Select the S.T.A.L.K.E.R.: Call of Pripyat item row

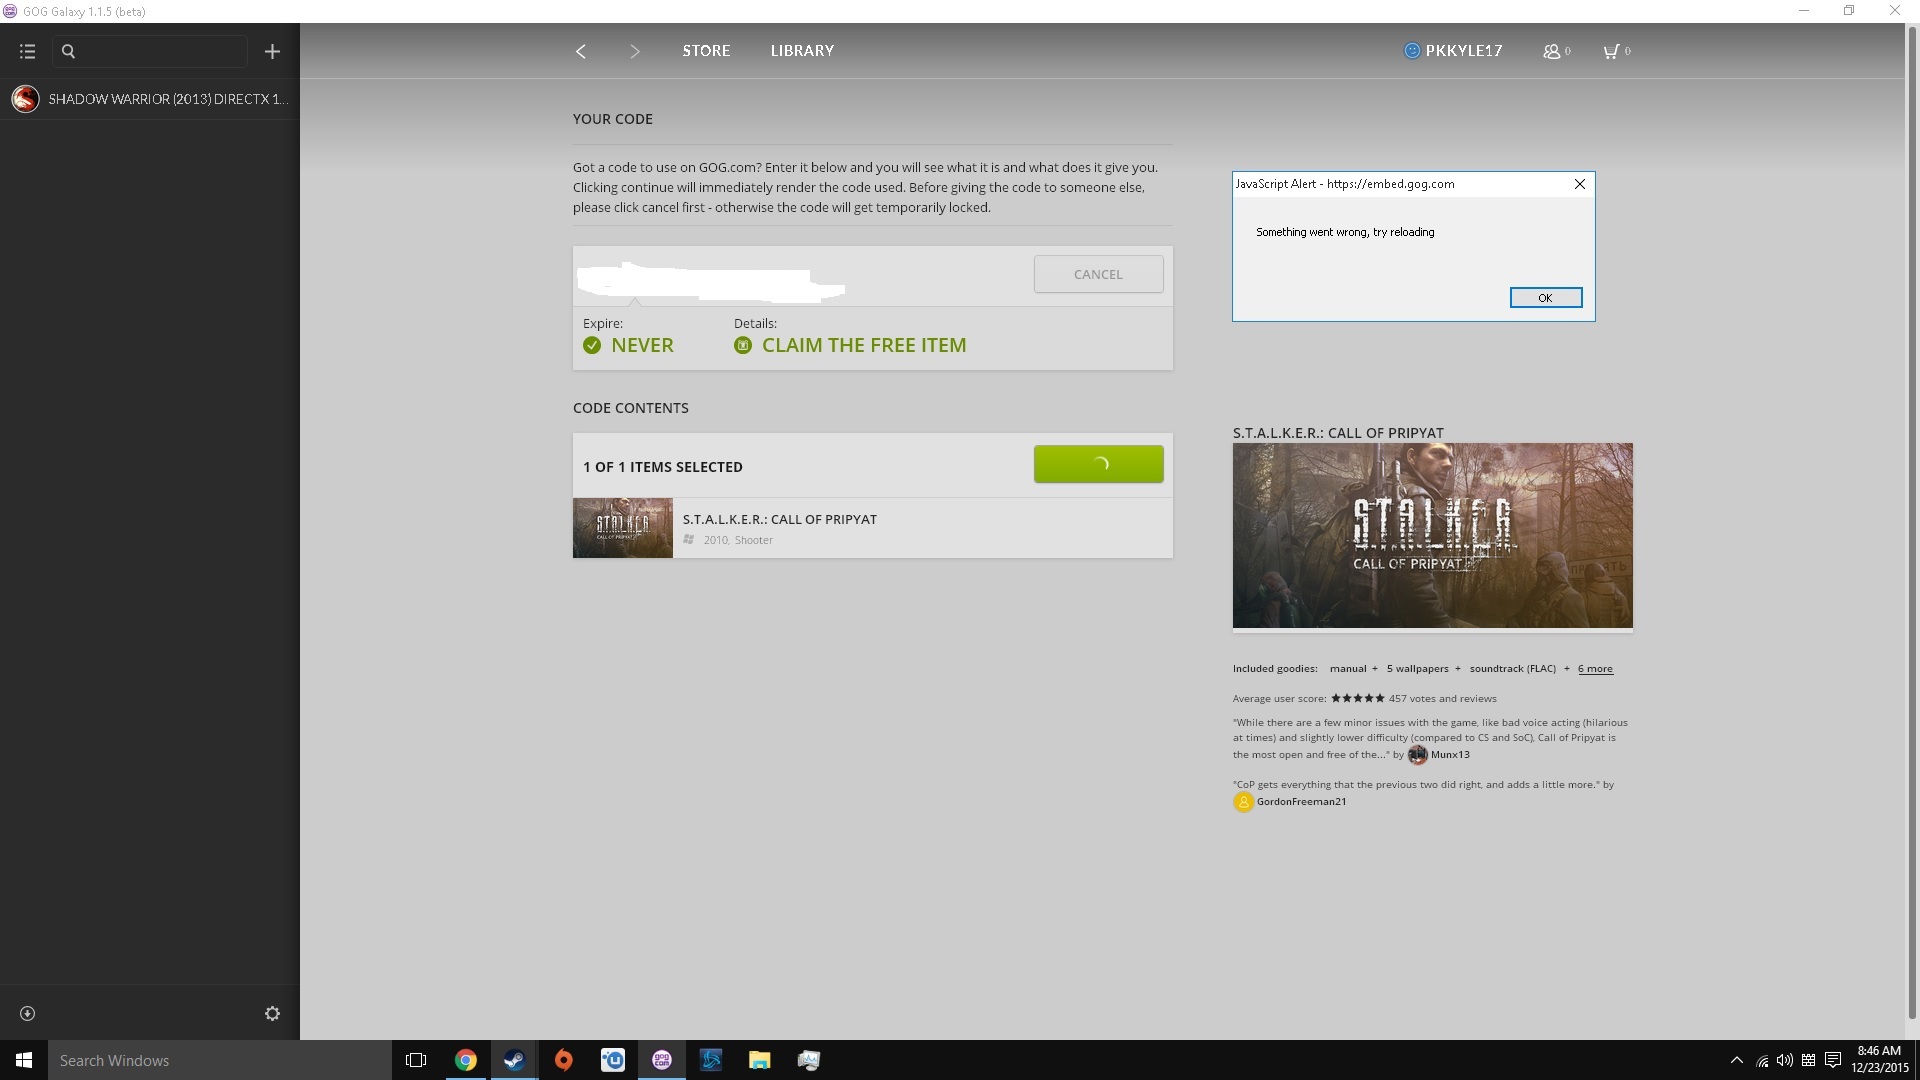click(872, 528)
